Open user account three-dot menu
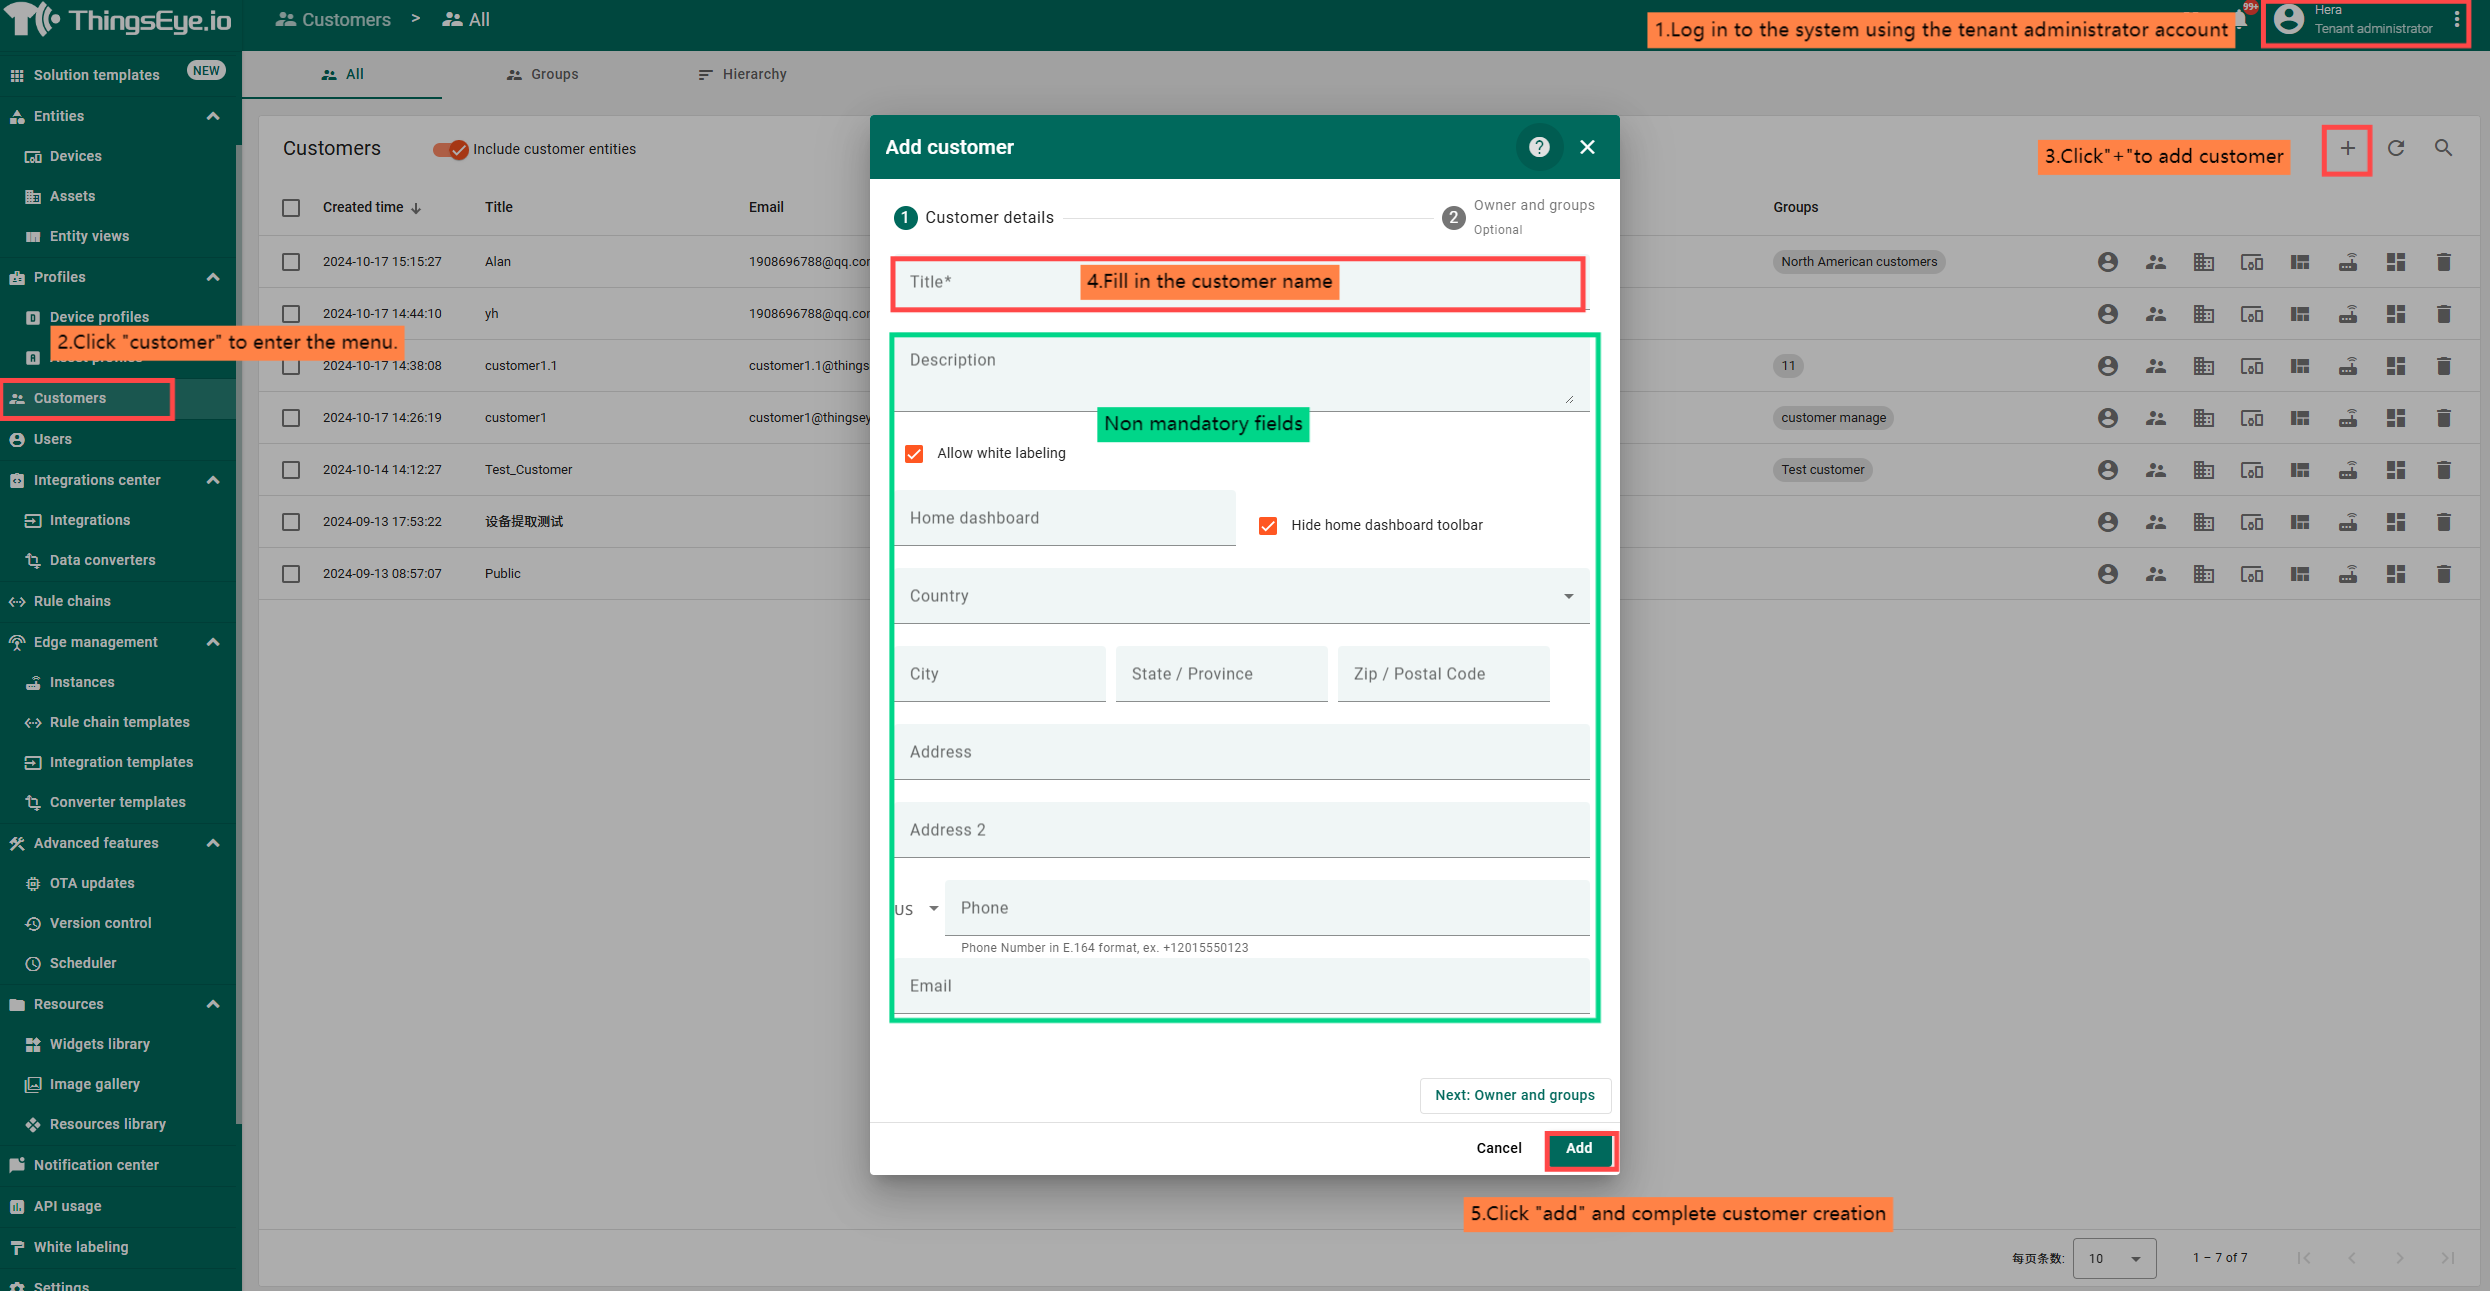 click(x=2457, y=20)
